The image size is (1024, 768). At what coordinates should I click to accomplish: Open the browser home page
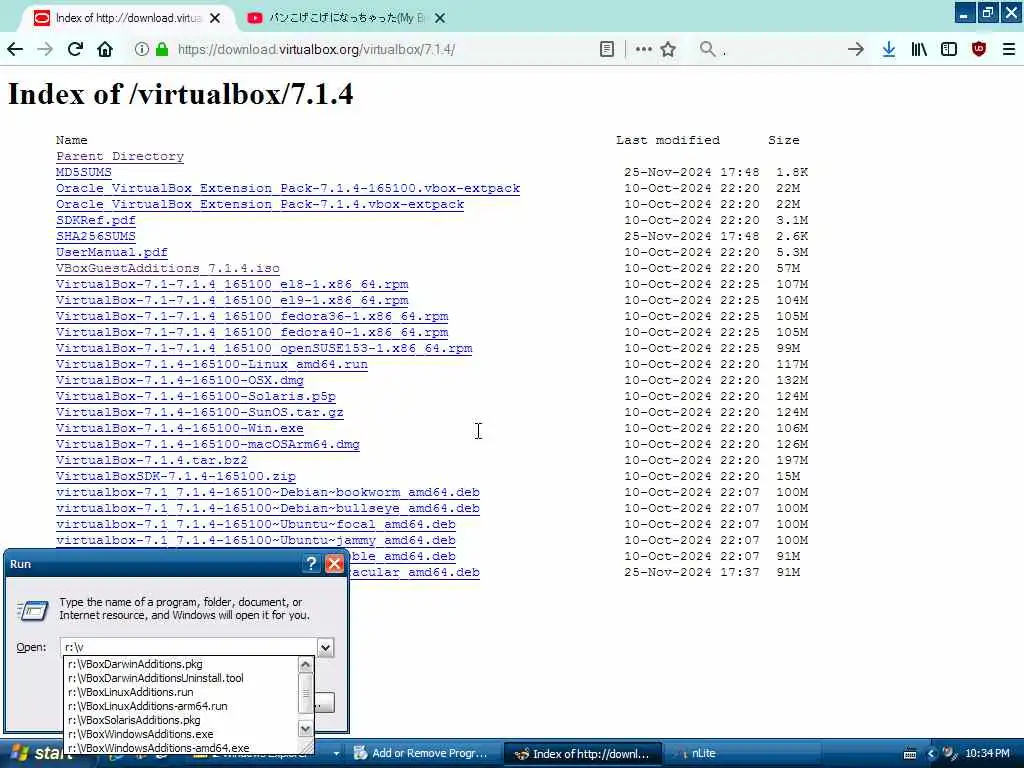point(105,49)
